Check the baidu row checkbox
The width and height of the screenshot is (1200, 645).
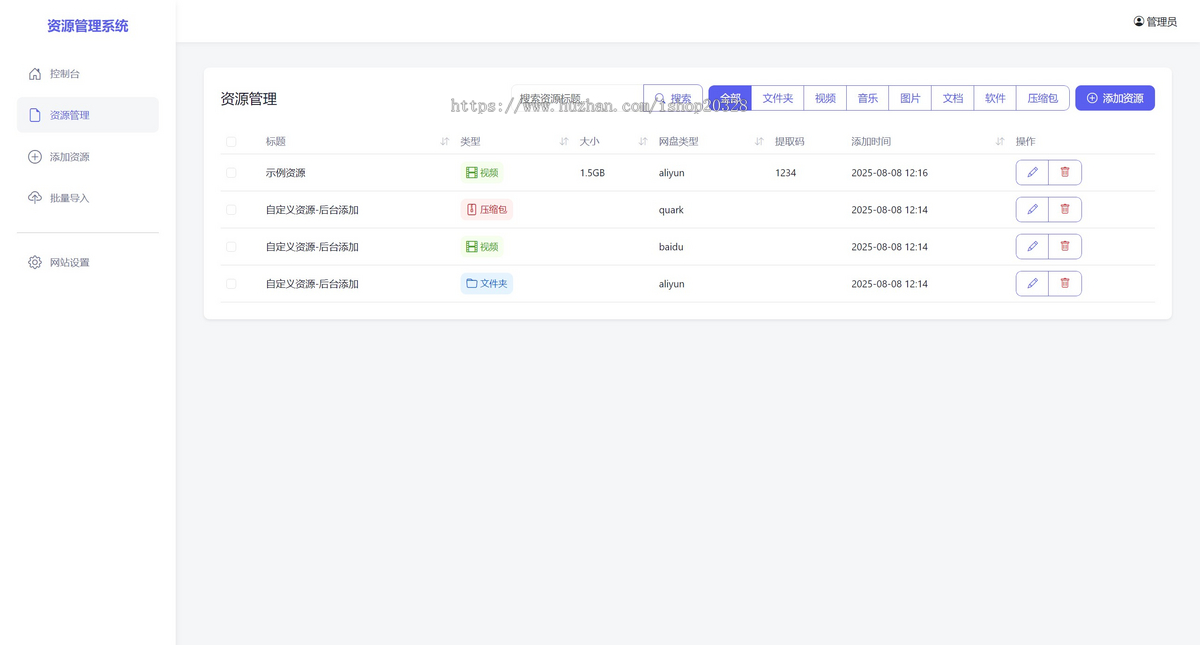tap(231, 247)
